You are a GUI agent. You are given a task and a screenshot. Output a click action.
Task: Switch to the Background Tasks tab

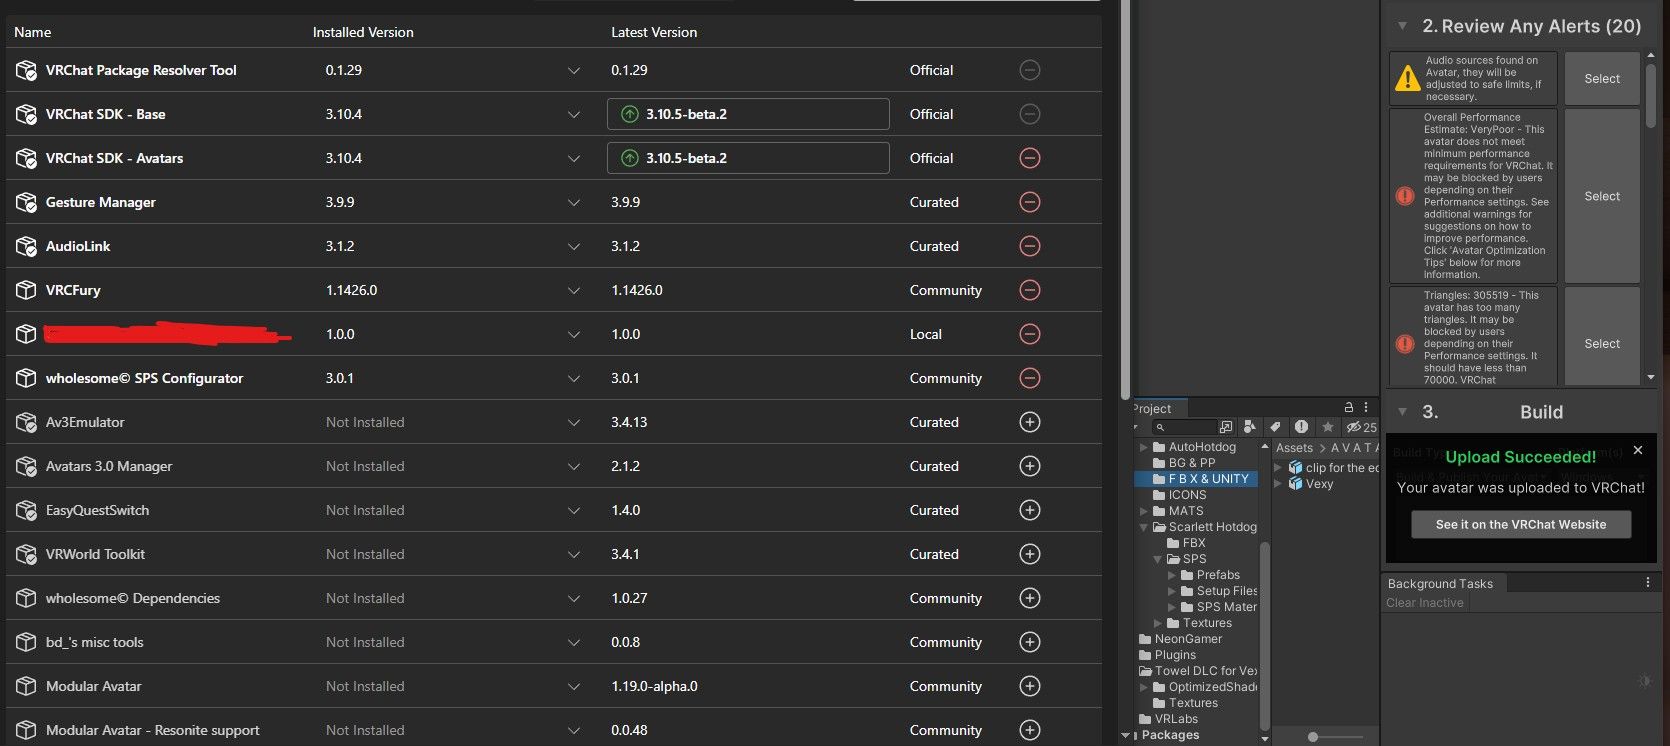click(1444, 583)
